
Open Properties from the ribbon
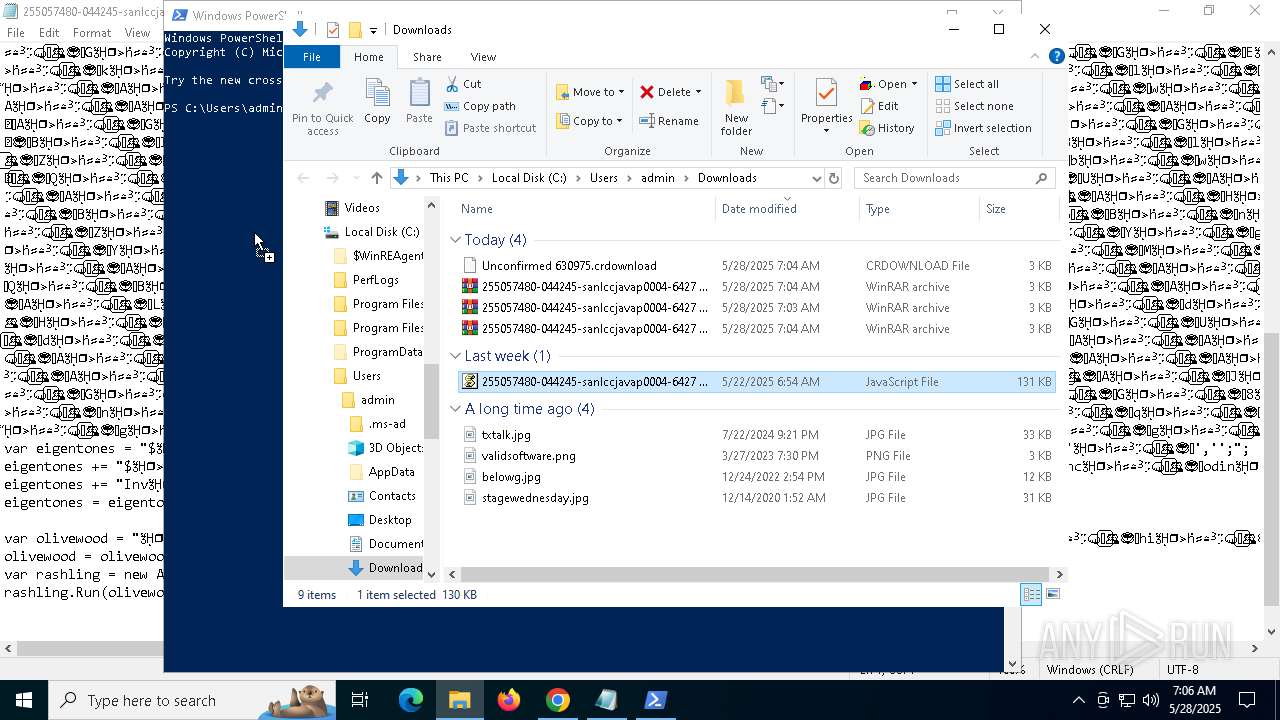click(x=826, y=107)
